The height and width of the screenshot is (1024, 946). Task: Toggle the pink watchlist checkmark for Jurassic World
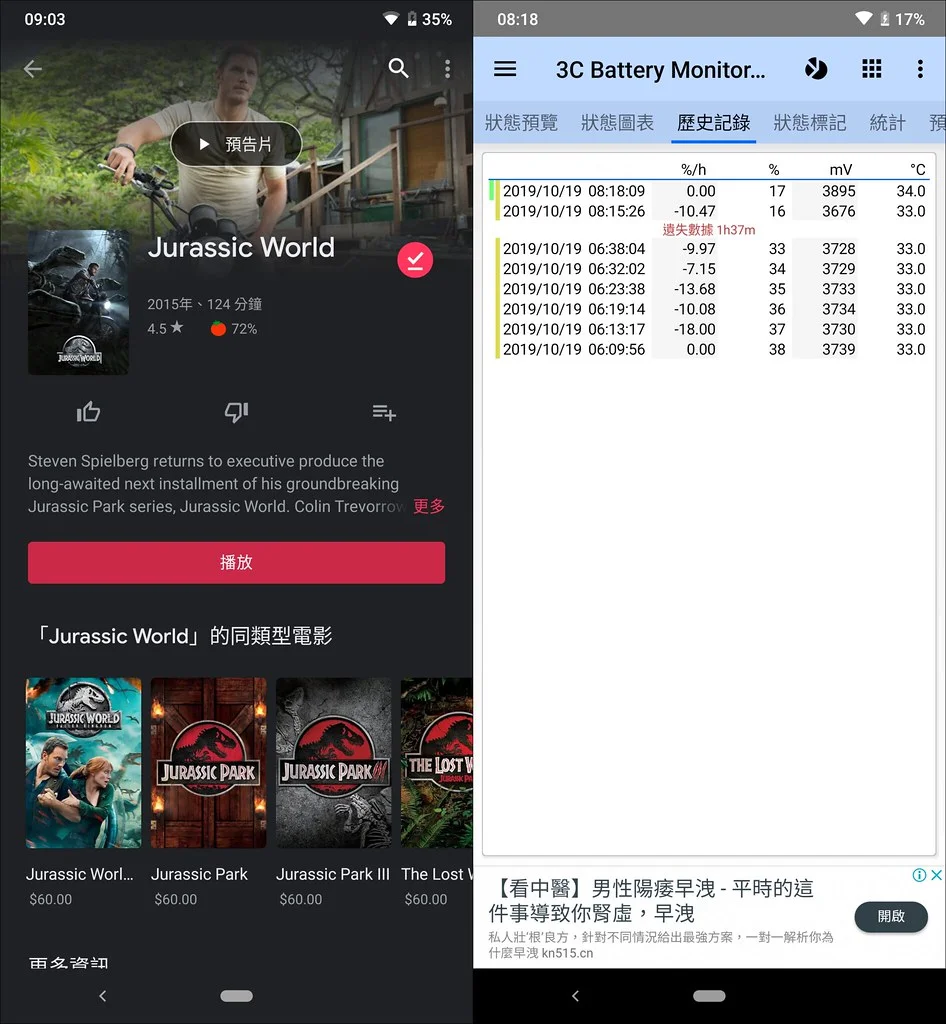point(415,260)
